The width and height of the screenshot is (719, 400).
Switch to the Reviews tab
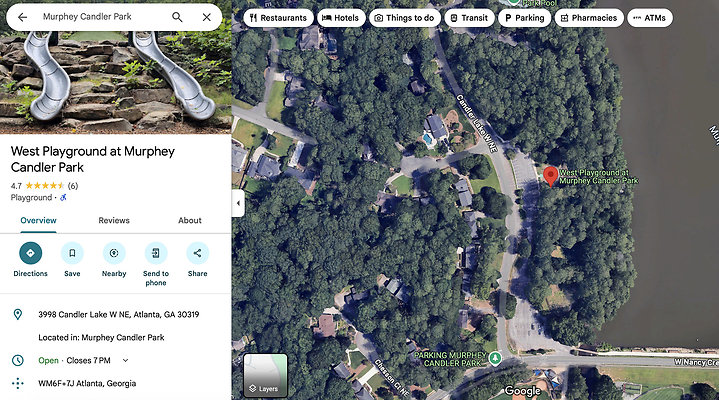114,221
